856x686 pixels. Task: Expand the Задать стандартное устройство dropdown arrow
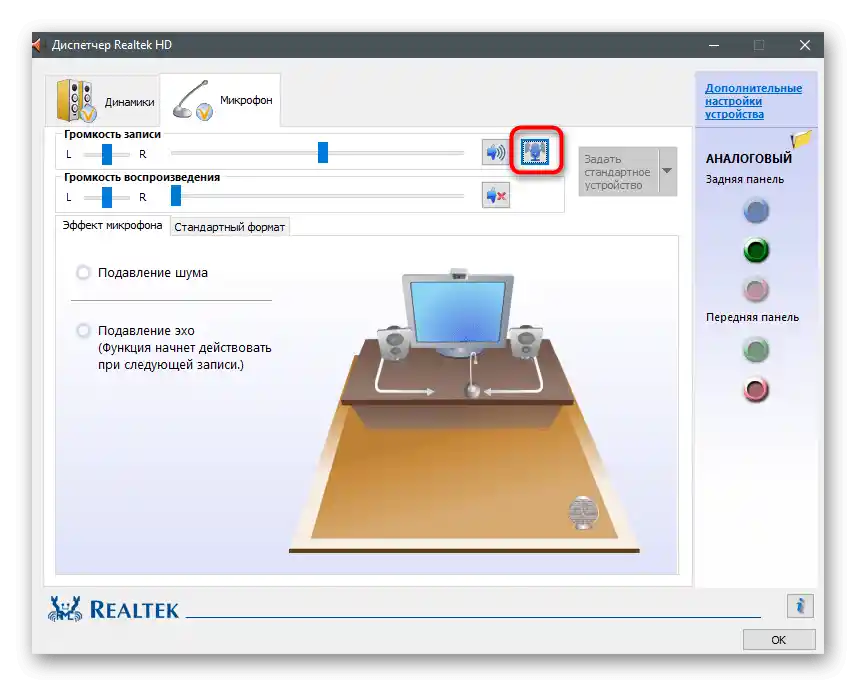667,171
